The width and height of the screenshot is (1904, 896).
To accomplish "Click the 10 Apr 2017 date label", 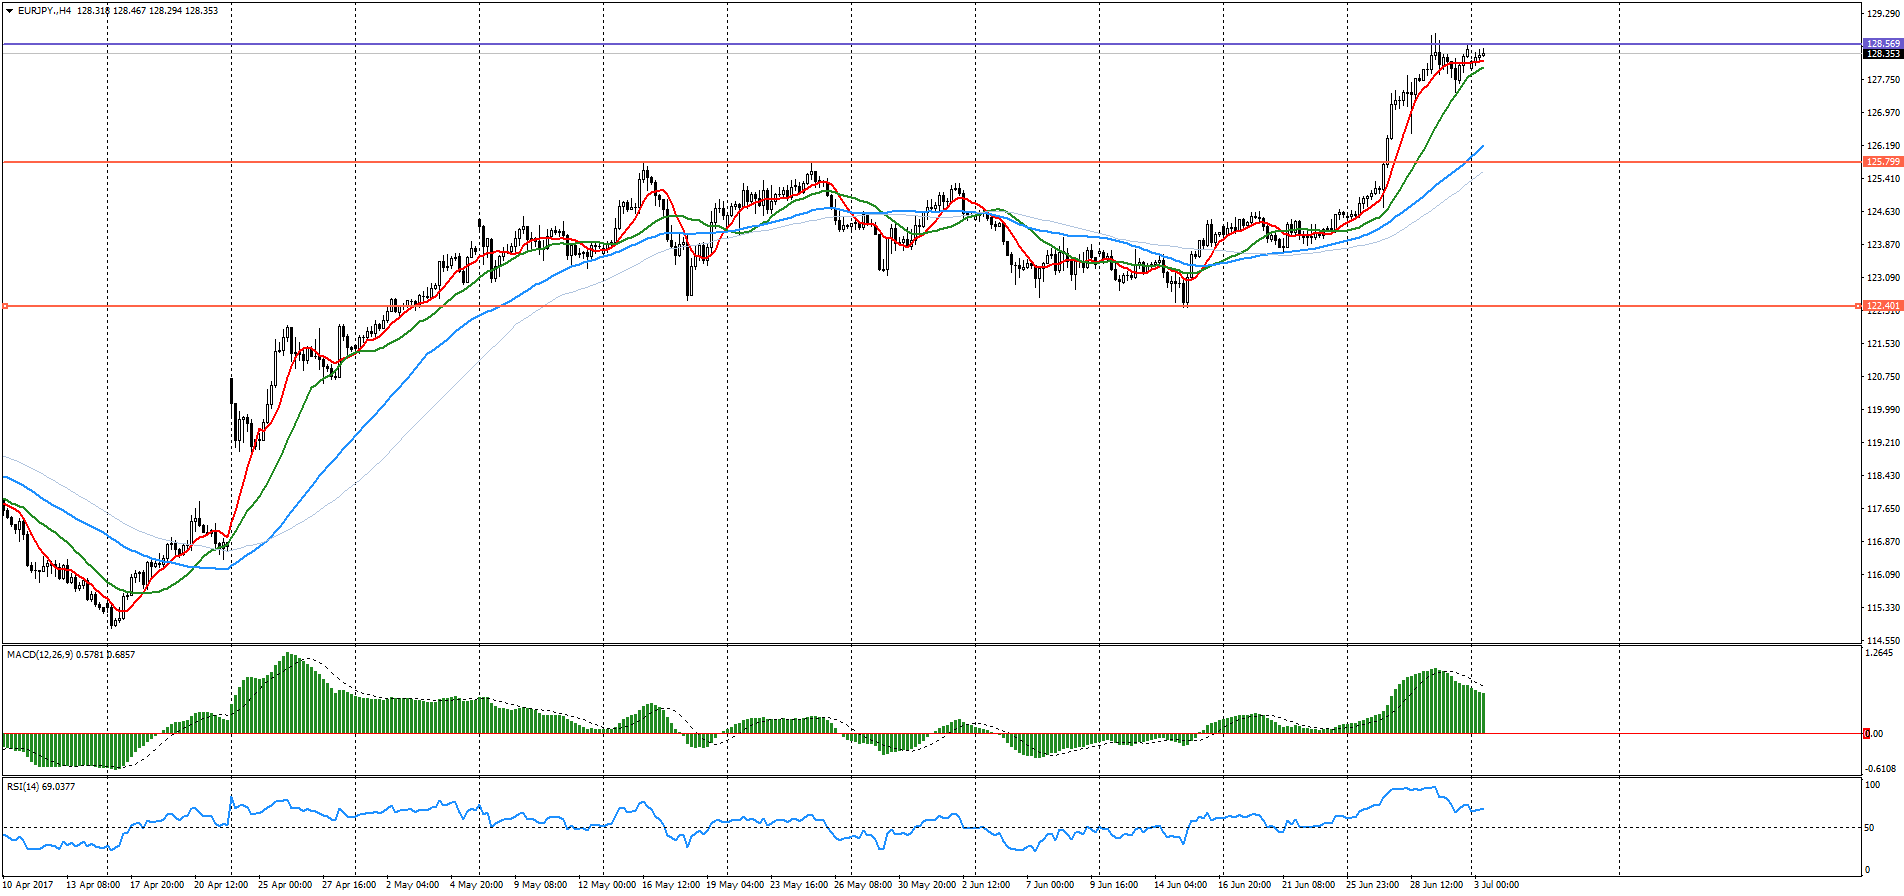I will point(28,885).
